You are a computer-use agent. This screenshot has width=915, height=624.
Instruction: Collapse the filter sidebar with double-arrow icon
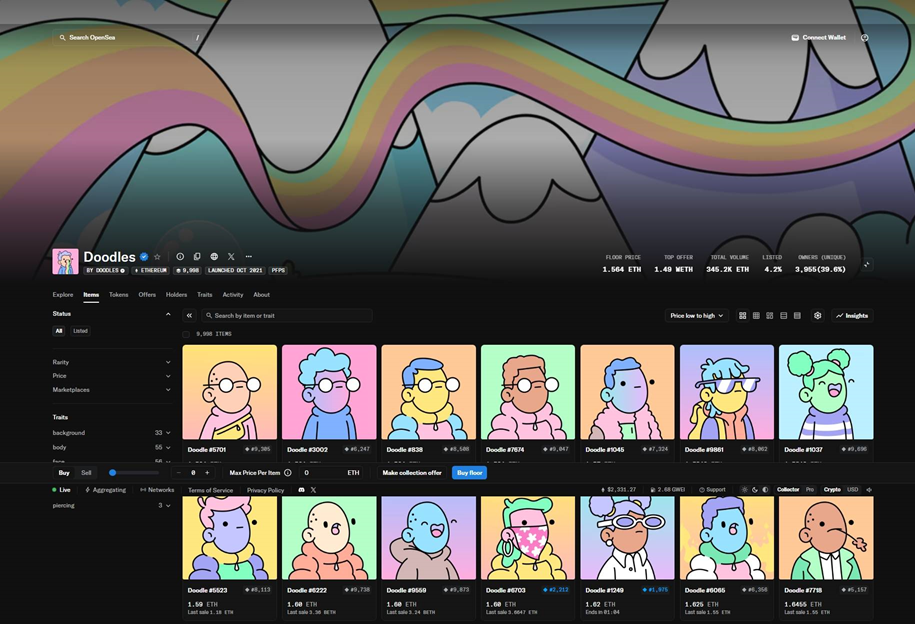tap(189, 316)
